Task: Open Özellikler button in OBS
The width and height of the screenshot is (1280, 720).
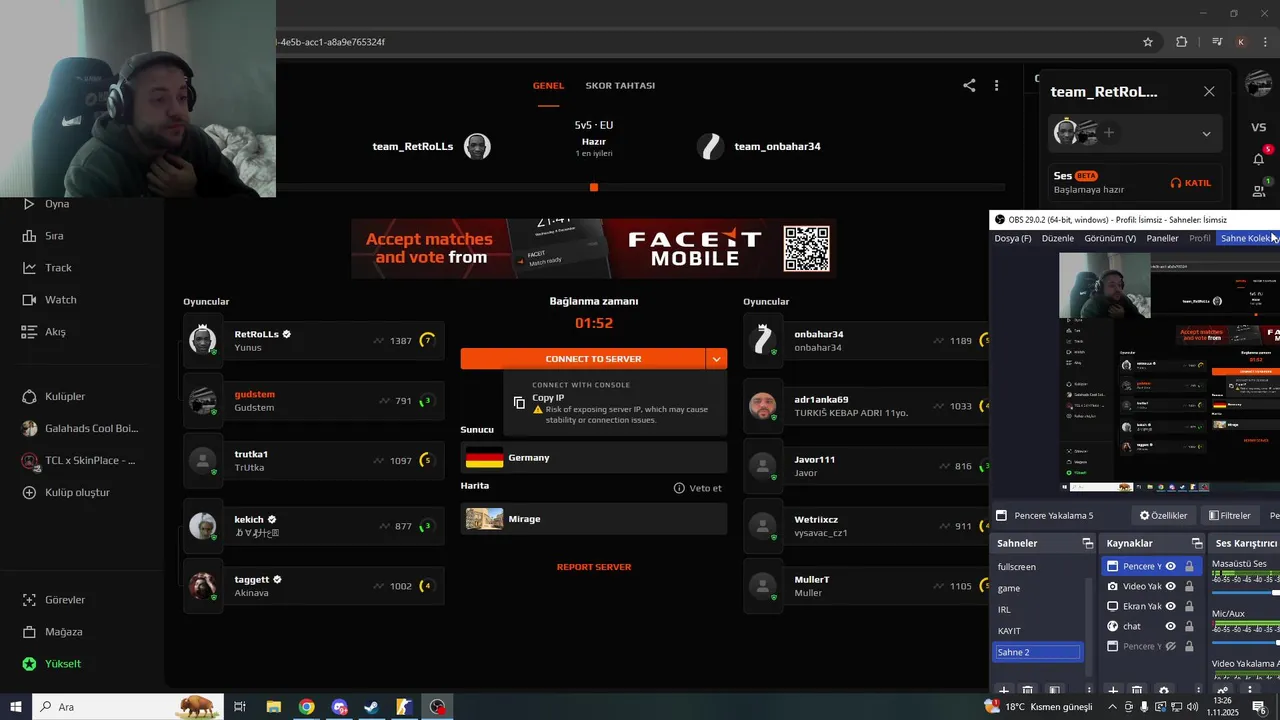Action: point(1163,516)
